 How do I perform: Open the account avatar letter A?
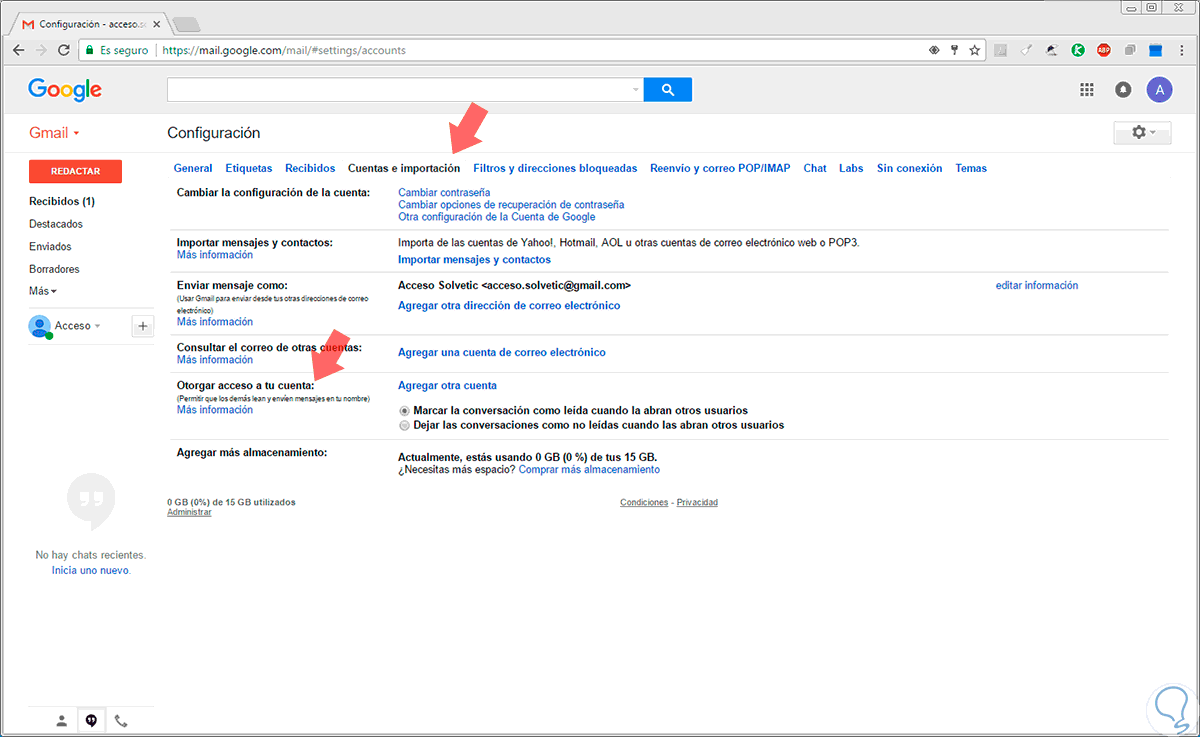1159,89
